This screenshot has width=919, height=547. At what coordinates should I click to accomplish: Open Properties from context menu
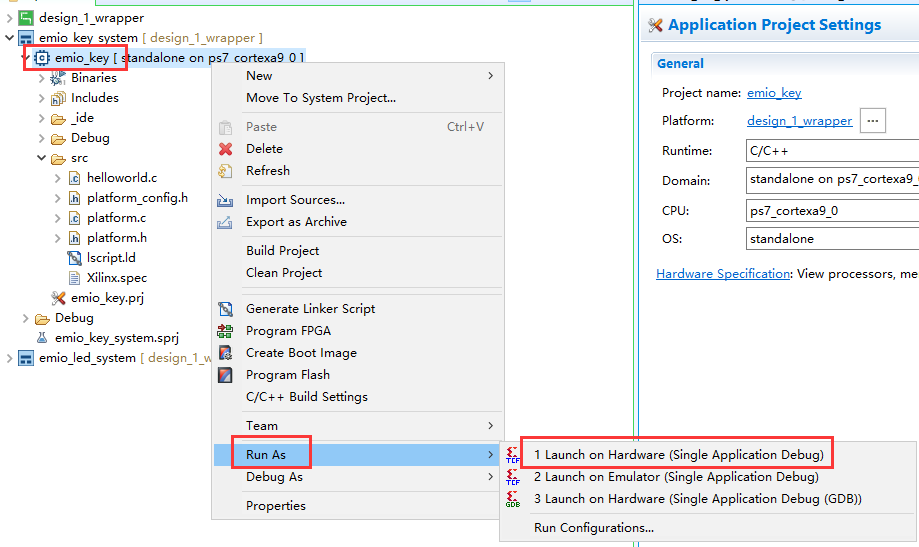tap(358, 506)
